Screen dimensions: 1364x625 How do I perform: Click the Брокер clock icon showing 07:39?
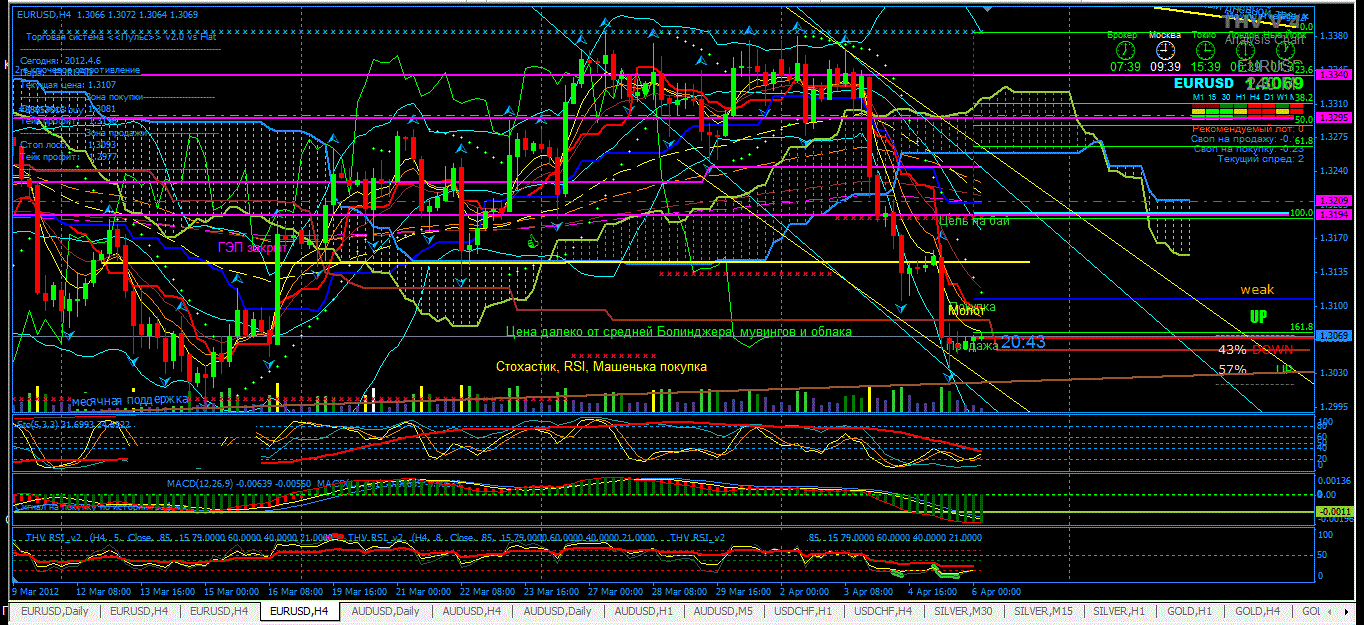(1126, 50)
